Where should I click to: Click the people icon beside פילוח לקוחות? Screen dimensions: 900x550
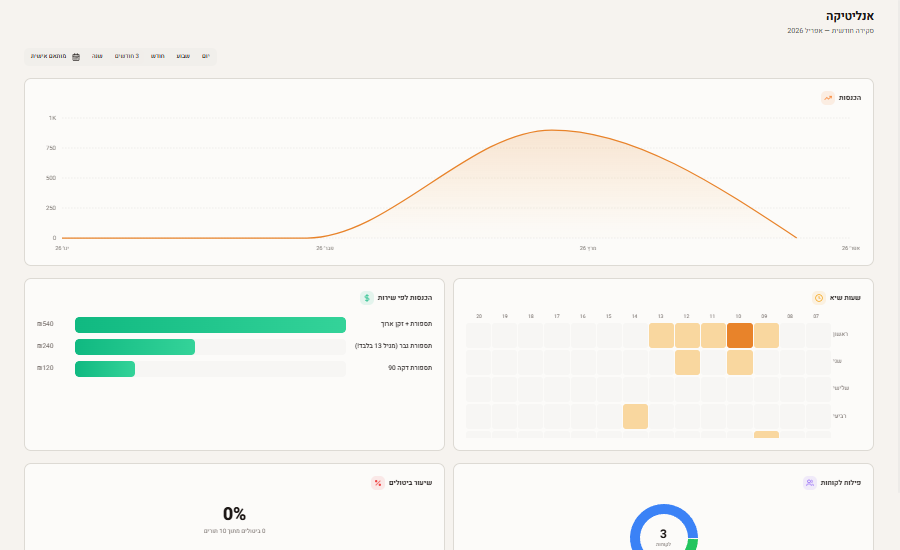pos(809,483)
